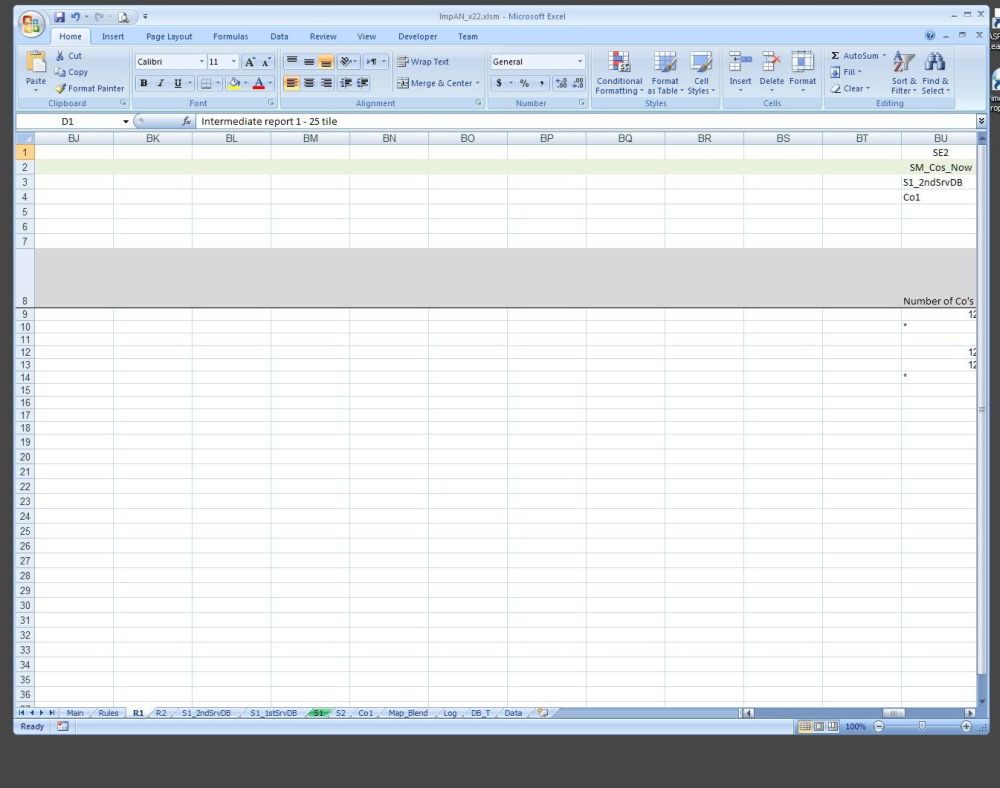Toggle Wrap Text for cell
This screenshot has height=788, width=1000.
(423, 61)
